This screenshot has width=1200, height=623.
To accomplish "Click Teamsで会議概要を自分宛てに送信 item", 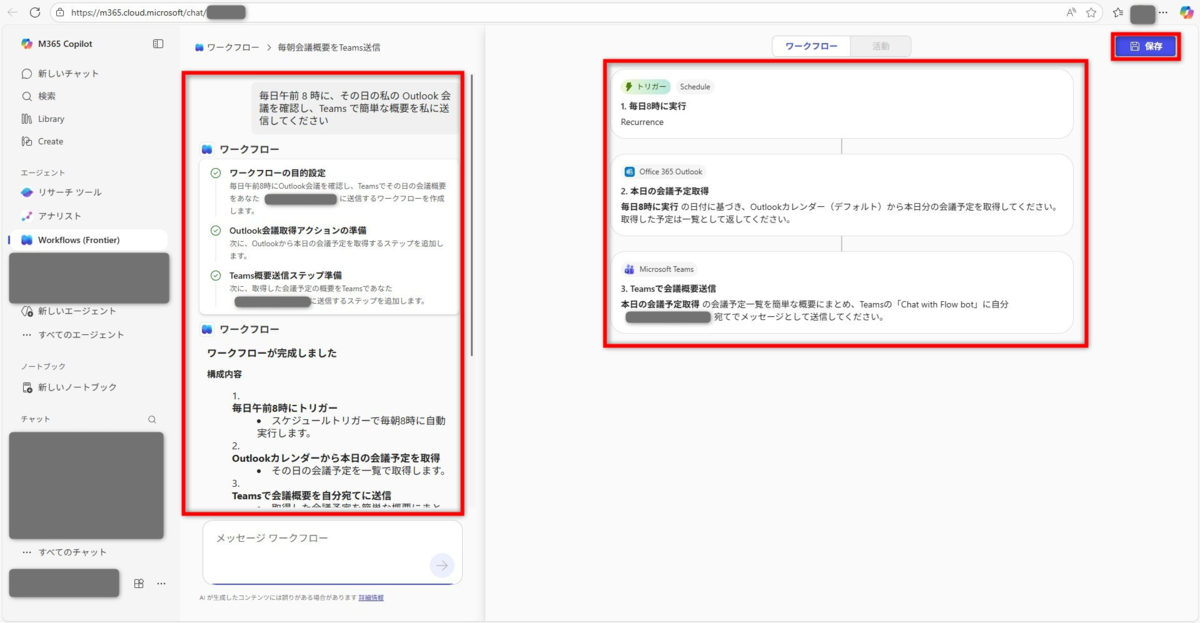I will point(311,495).
